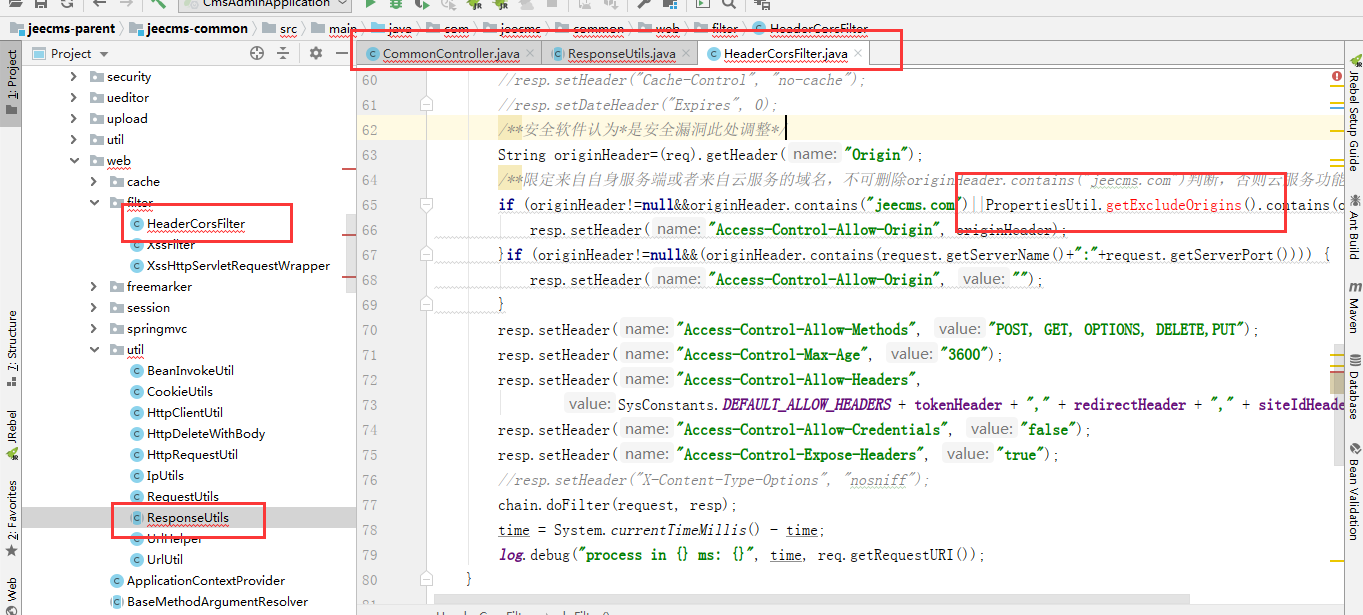1363x615 pixels.
Task: Click the red error indicator atop editor
Action: (1337, 76)
